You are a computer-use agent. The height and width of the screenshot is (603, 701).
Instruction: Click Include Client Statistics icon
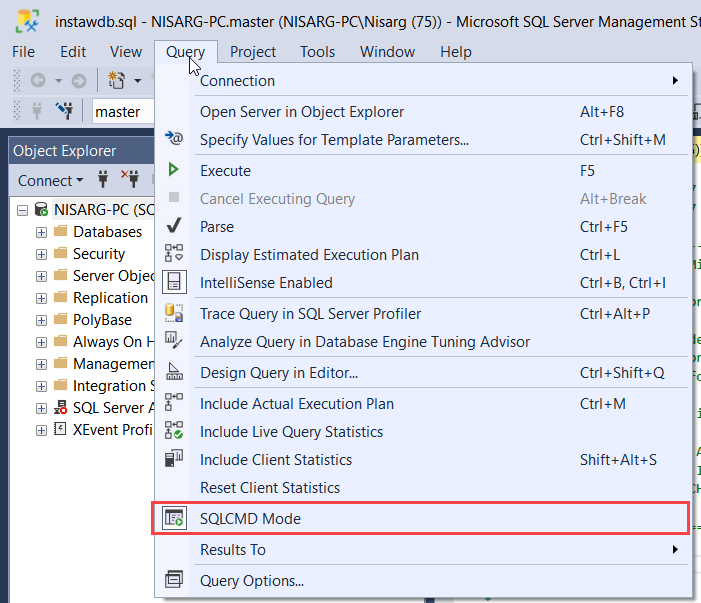tap(174, 460)
